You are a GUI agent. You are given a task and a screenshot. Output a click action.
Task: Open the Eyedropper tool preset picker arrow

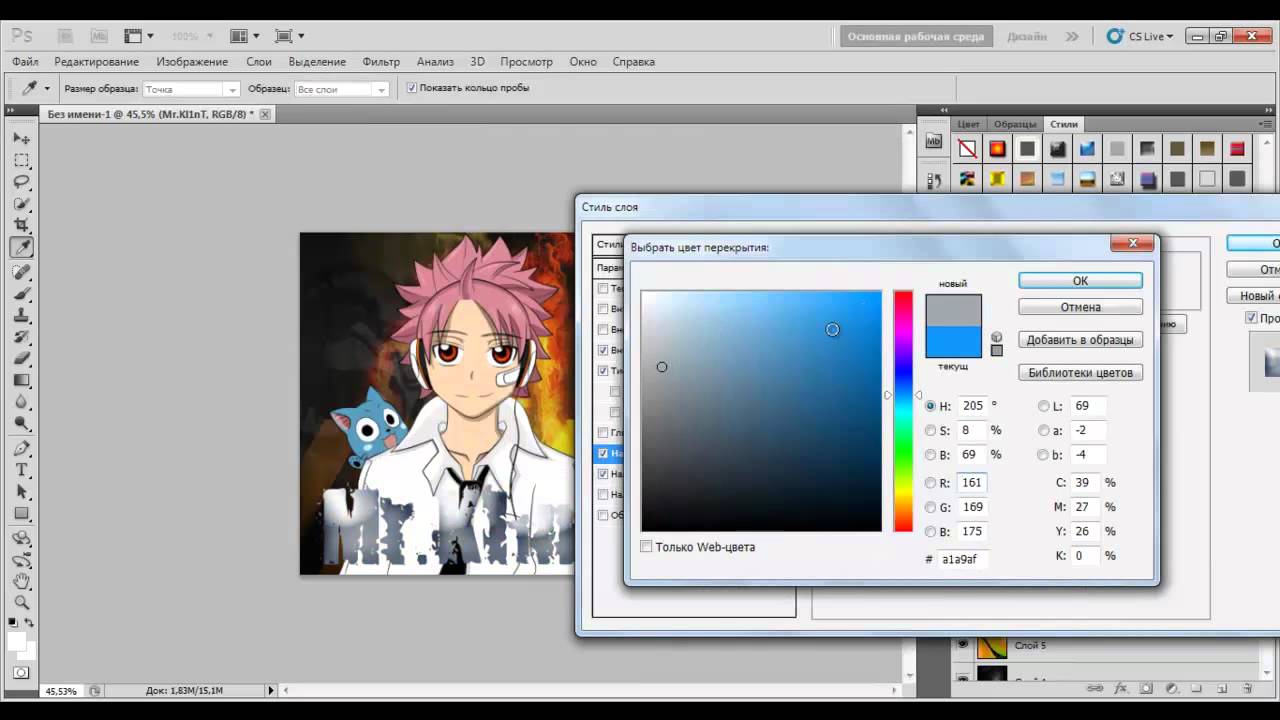pos(46,89)
